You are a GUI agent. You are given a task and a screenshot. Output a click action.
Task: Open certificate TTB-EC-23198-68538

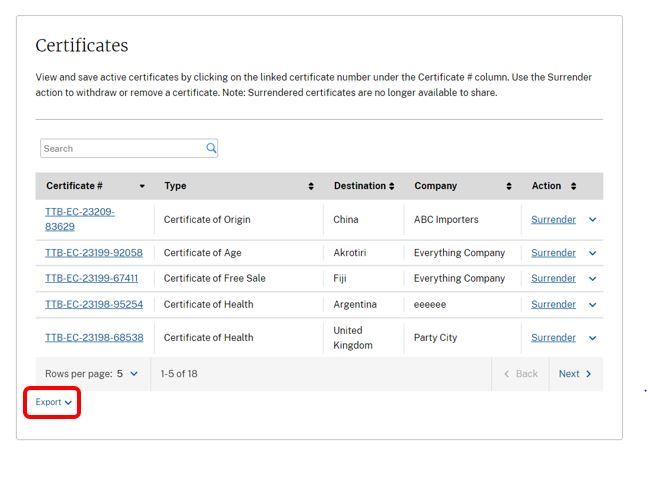pyautogui.click(x=93, y=338)
